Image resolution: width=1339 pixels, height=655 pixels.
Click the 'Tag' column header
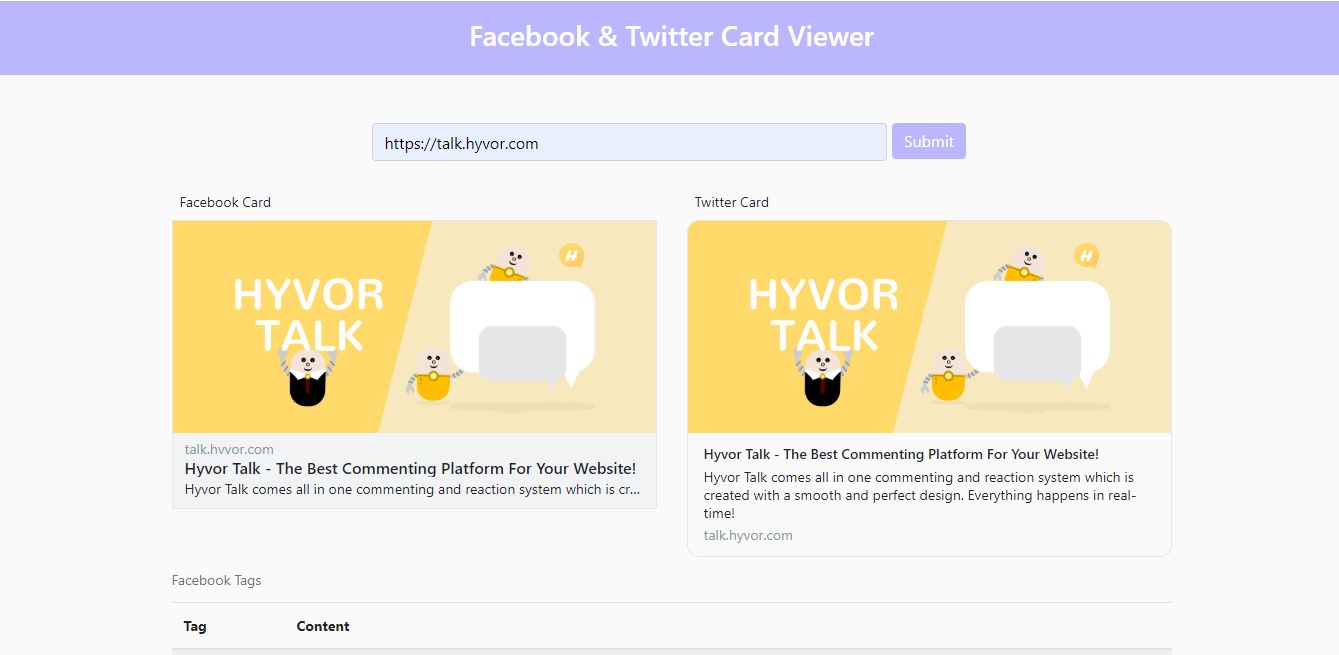tap(195, 626)
